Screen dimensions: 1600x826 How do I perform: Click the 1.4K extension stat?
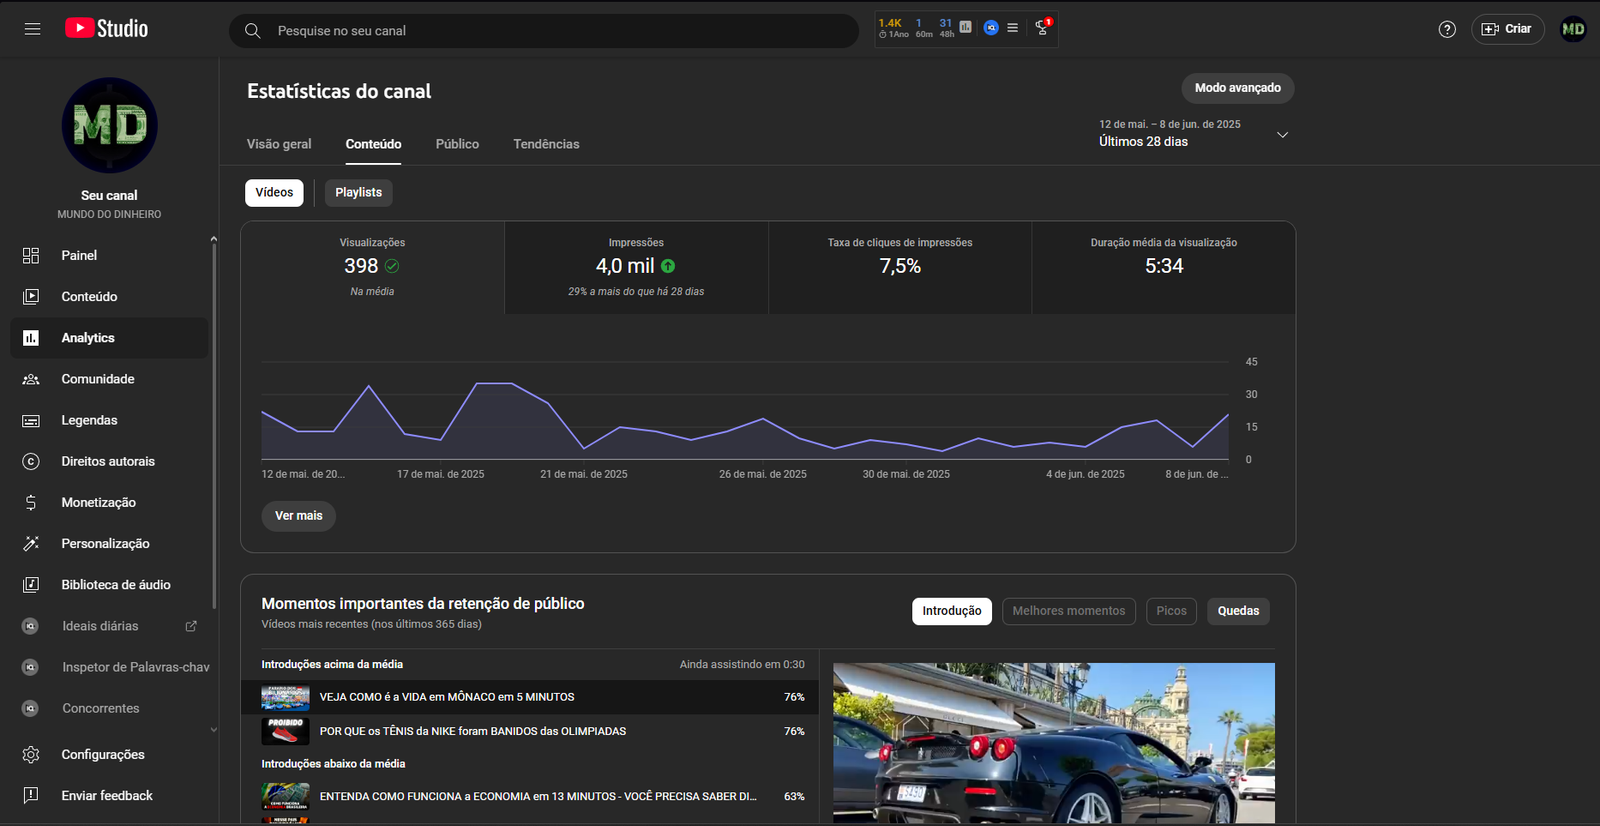pos(890,23)
